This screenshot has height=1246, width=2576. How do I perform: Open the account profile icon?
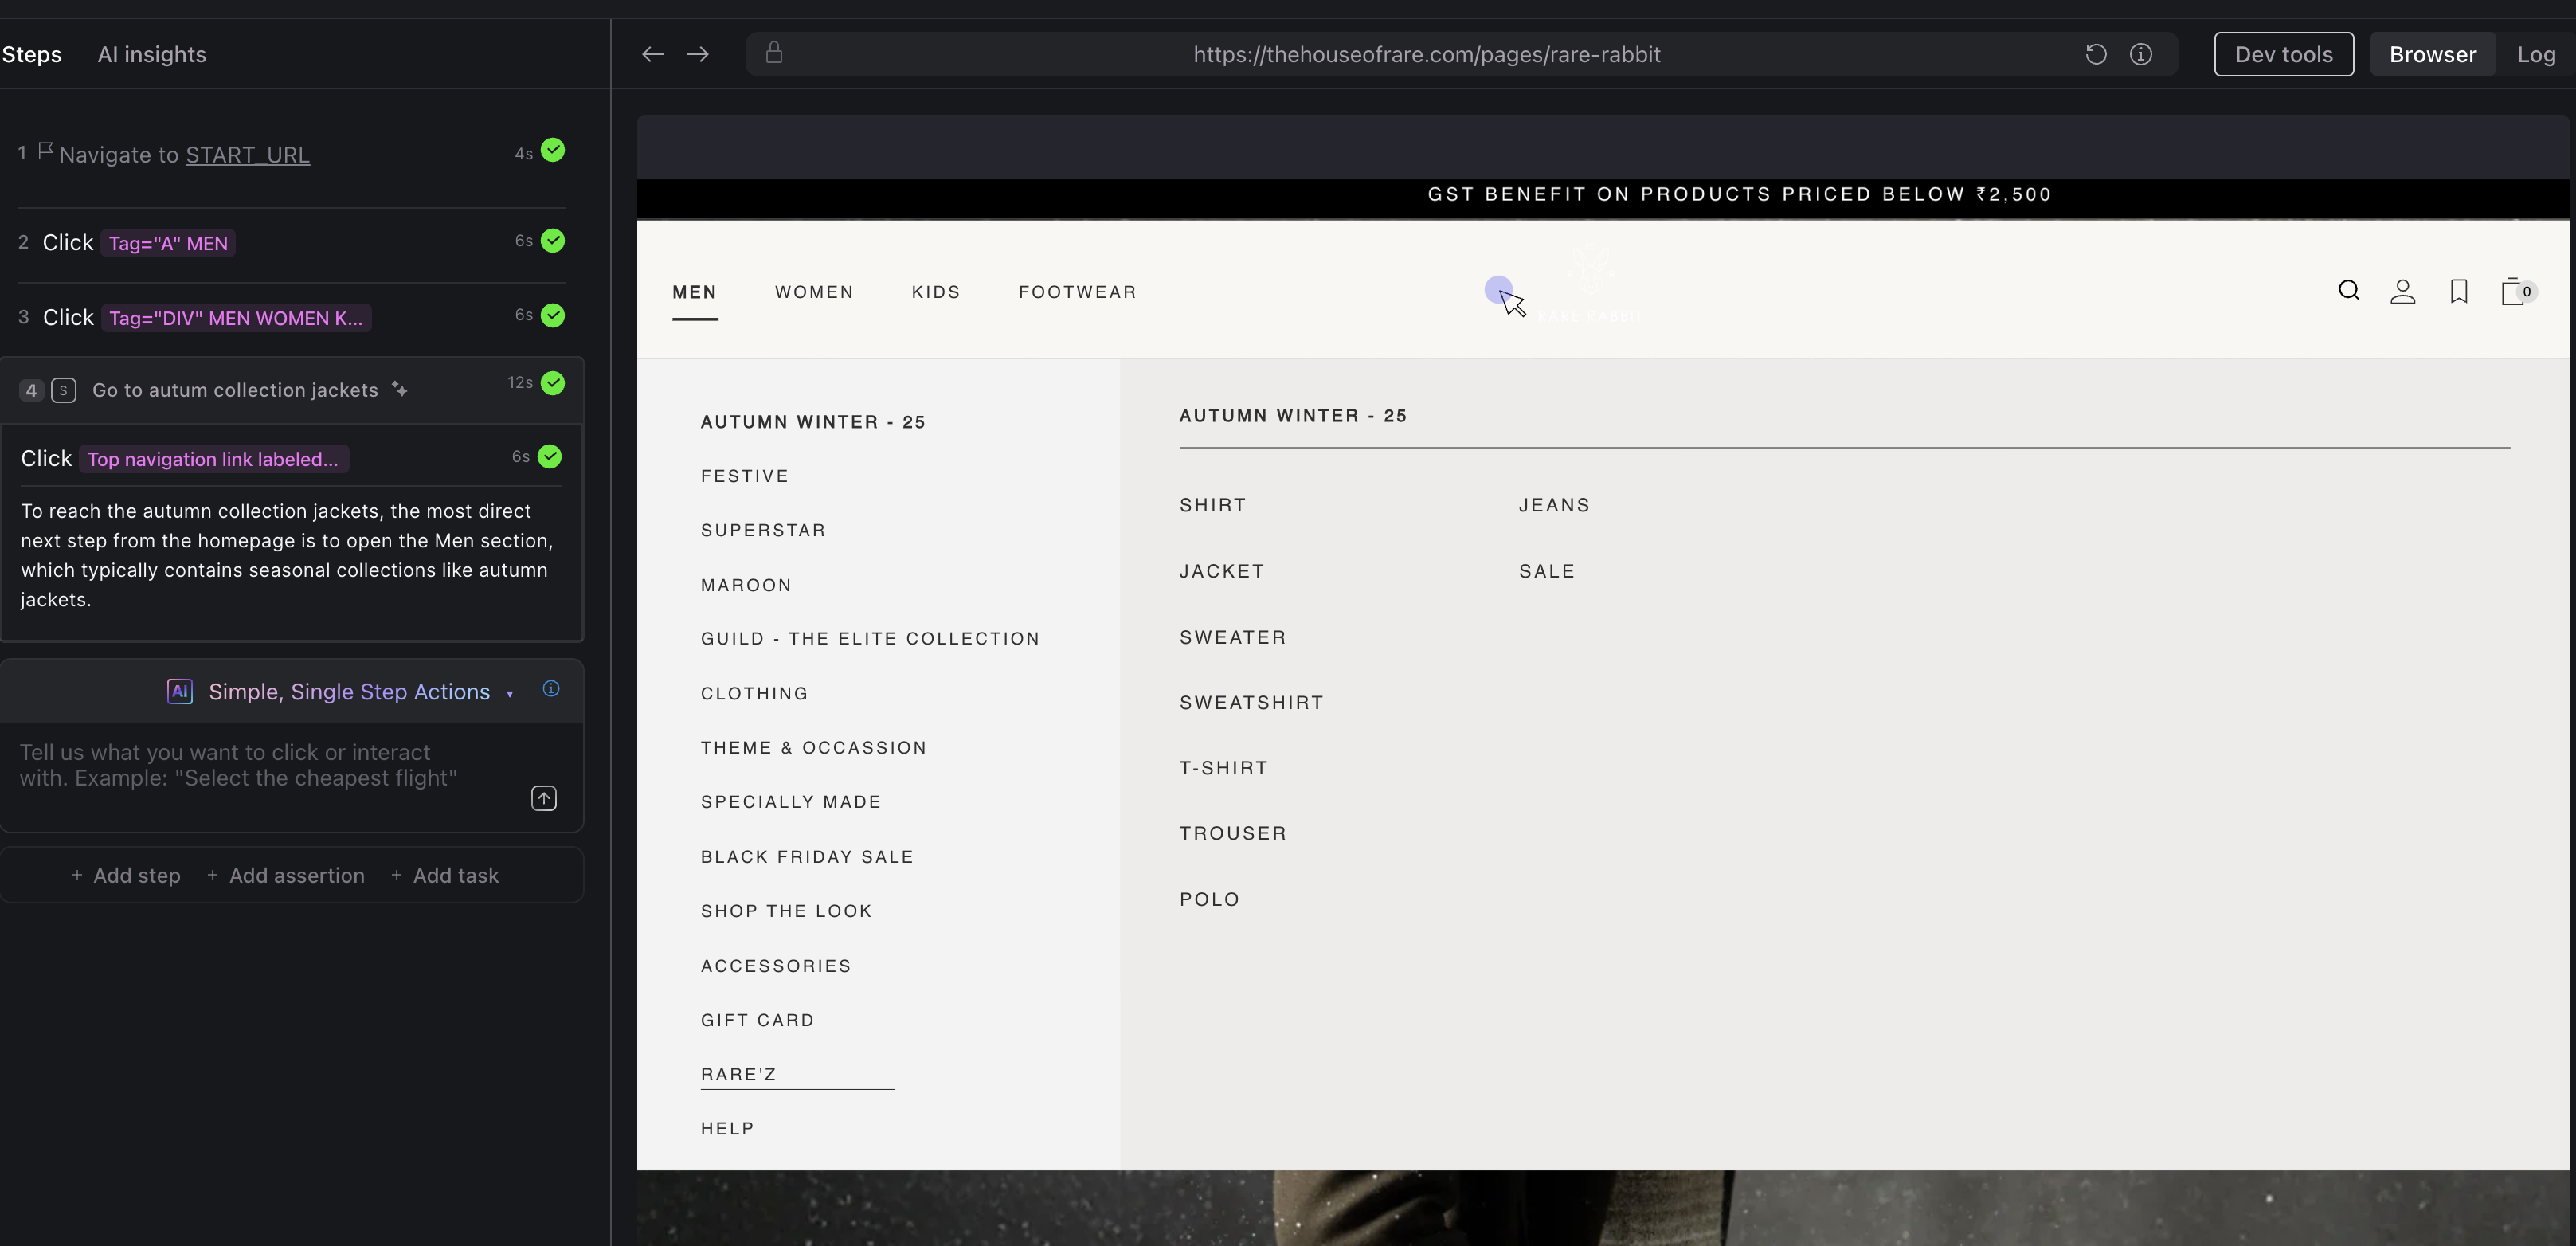click(2404, 291)
